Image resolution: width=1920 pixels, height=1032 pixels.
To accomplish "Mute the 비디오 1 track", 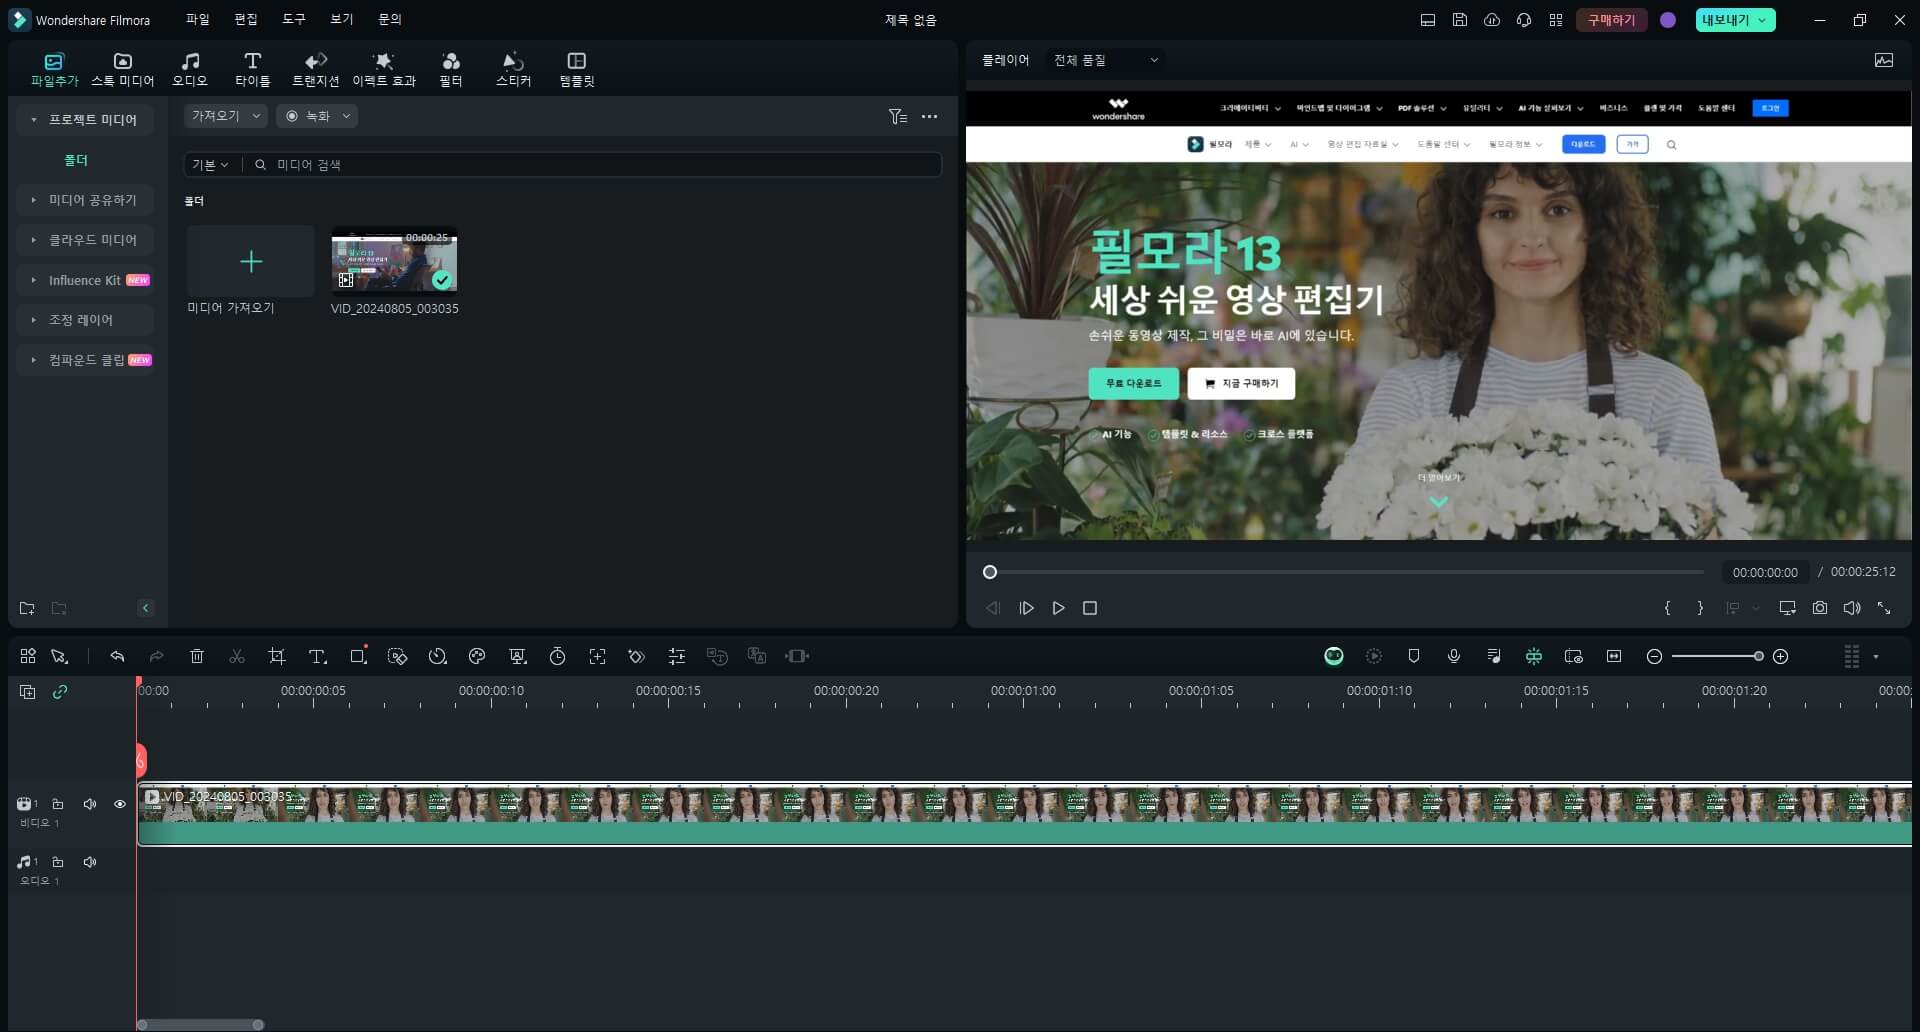I will click(x=90, y=804).
